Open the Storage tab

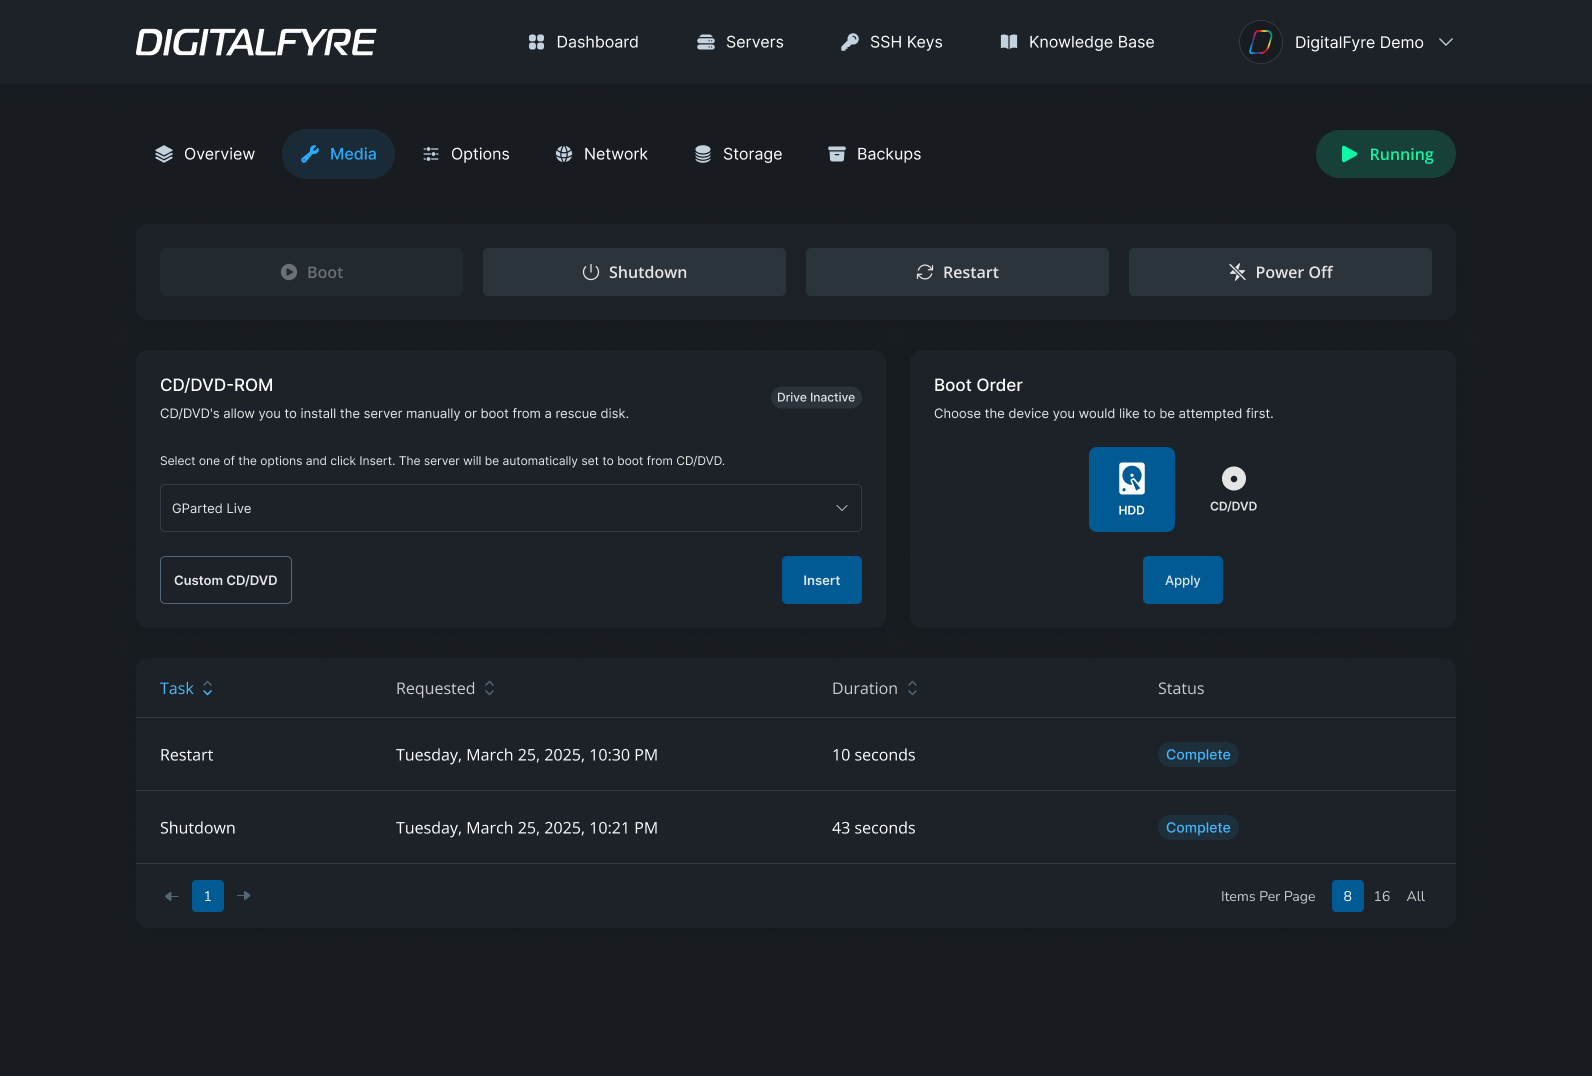(739, 154)
